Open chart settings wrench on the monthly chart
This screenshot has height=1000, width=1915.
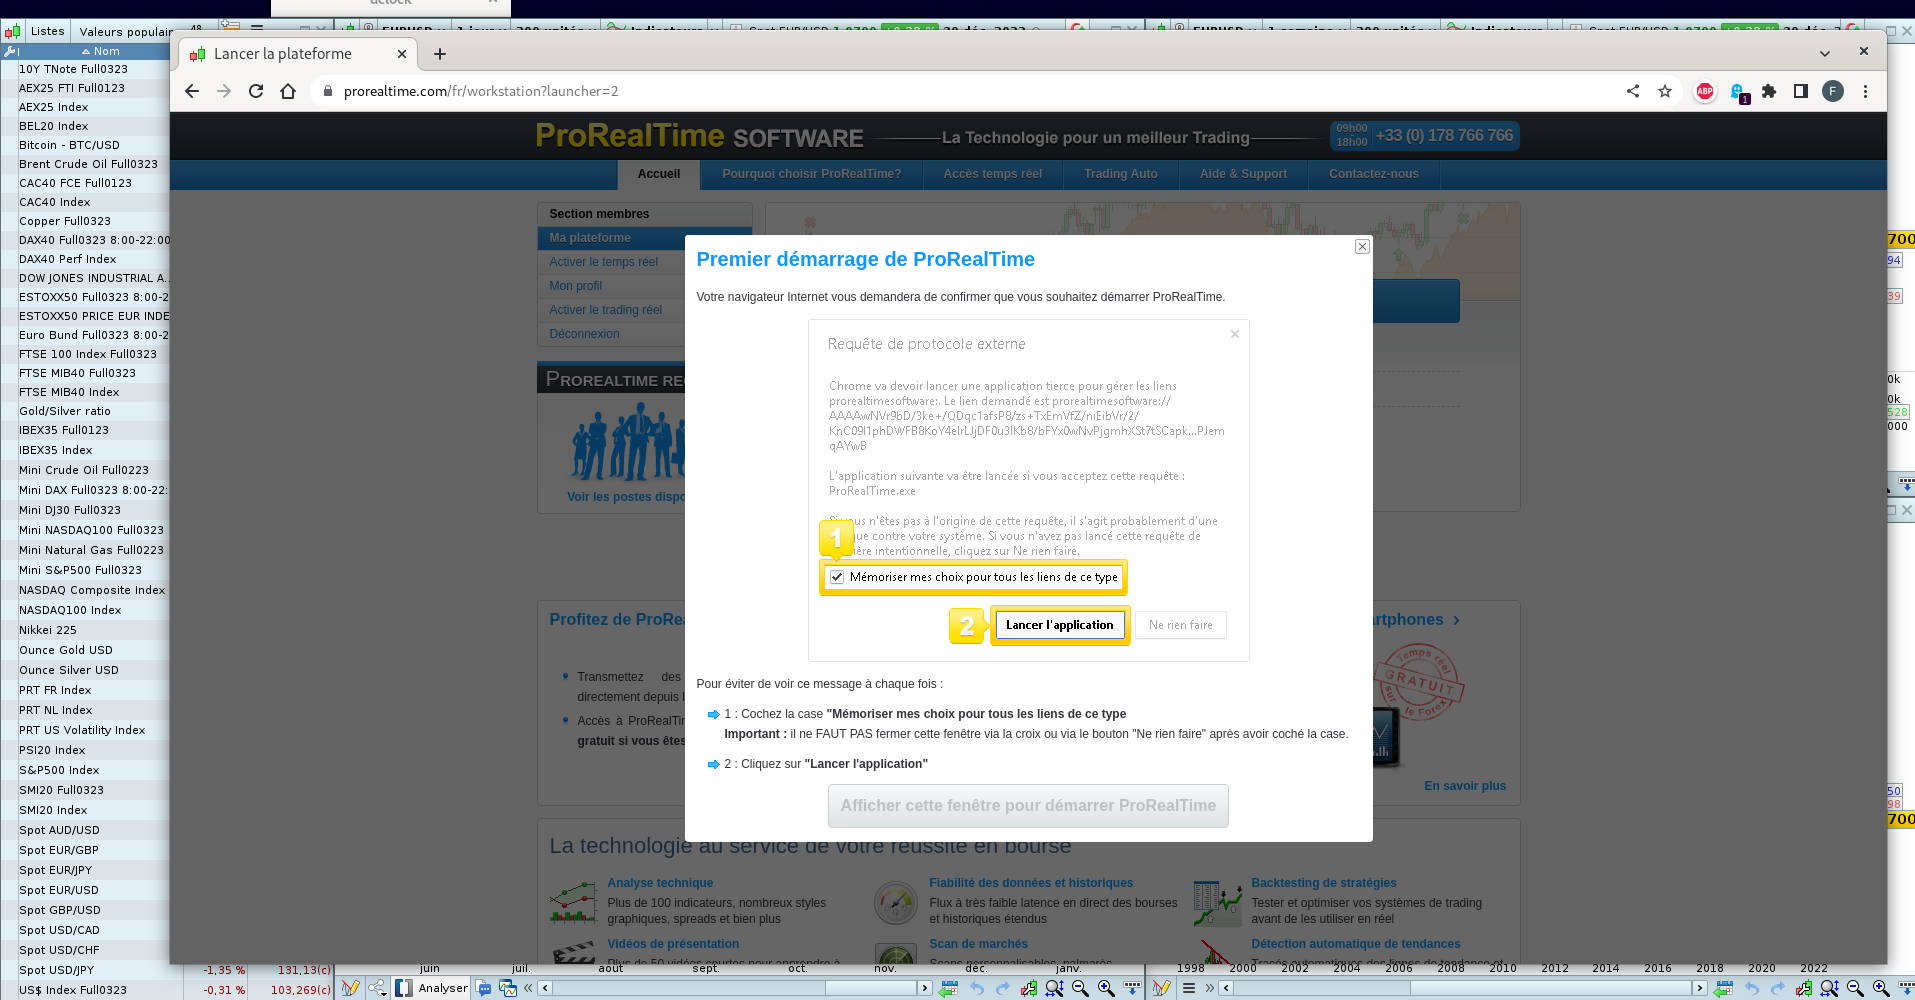coord(1028,988)
